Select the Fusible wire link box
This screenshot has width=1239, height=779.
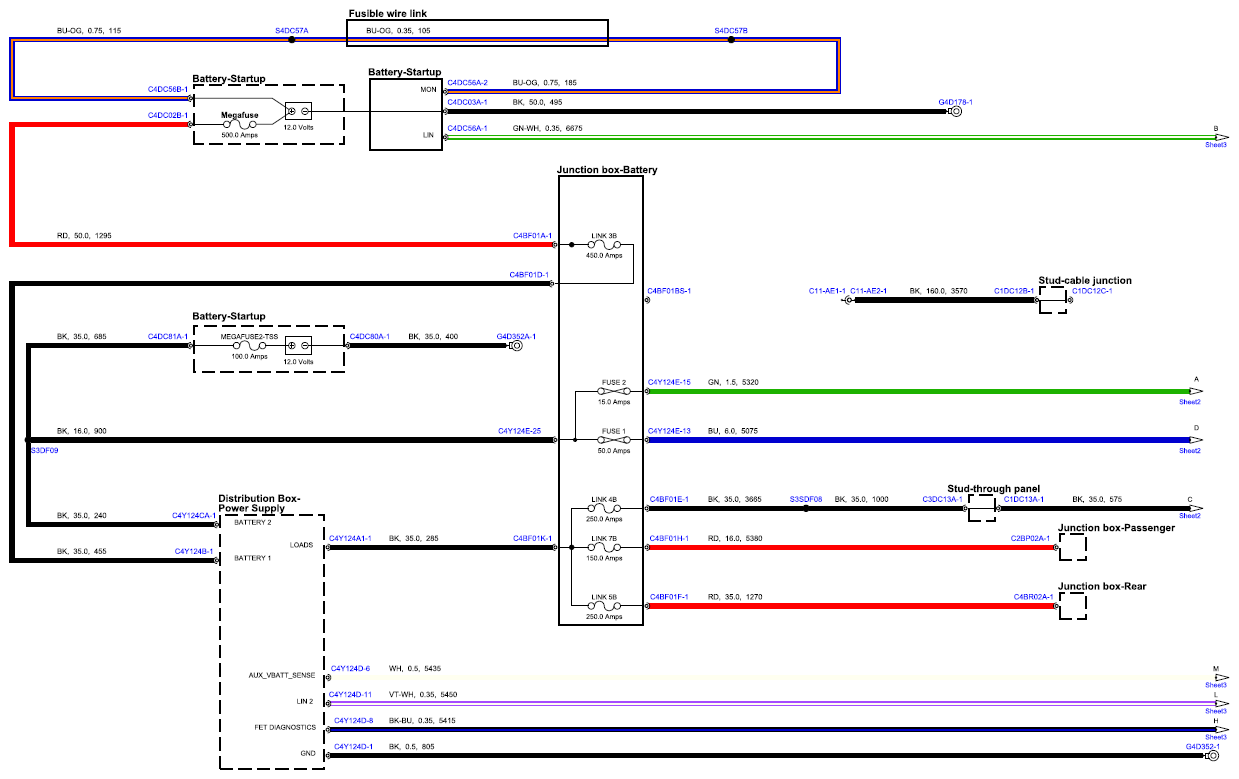click(x=476, y=33)
